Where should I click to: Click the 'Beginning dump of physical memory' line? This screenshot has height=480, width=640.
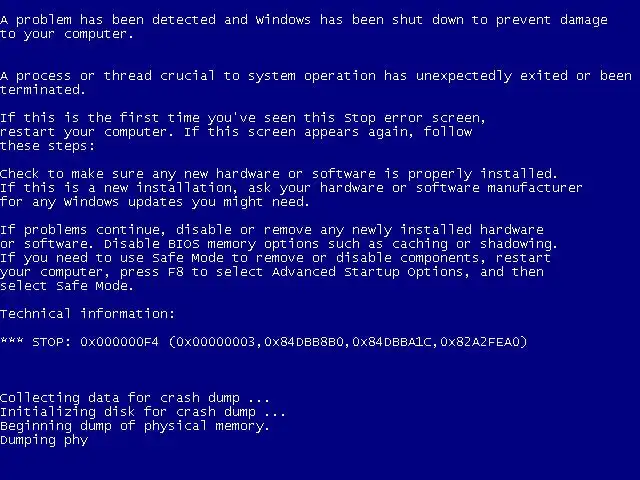coord(135,426)
